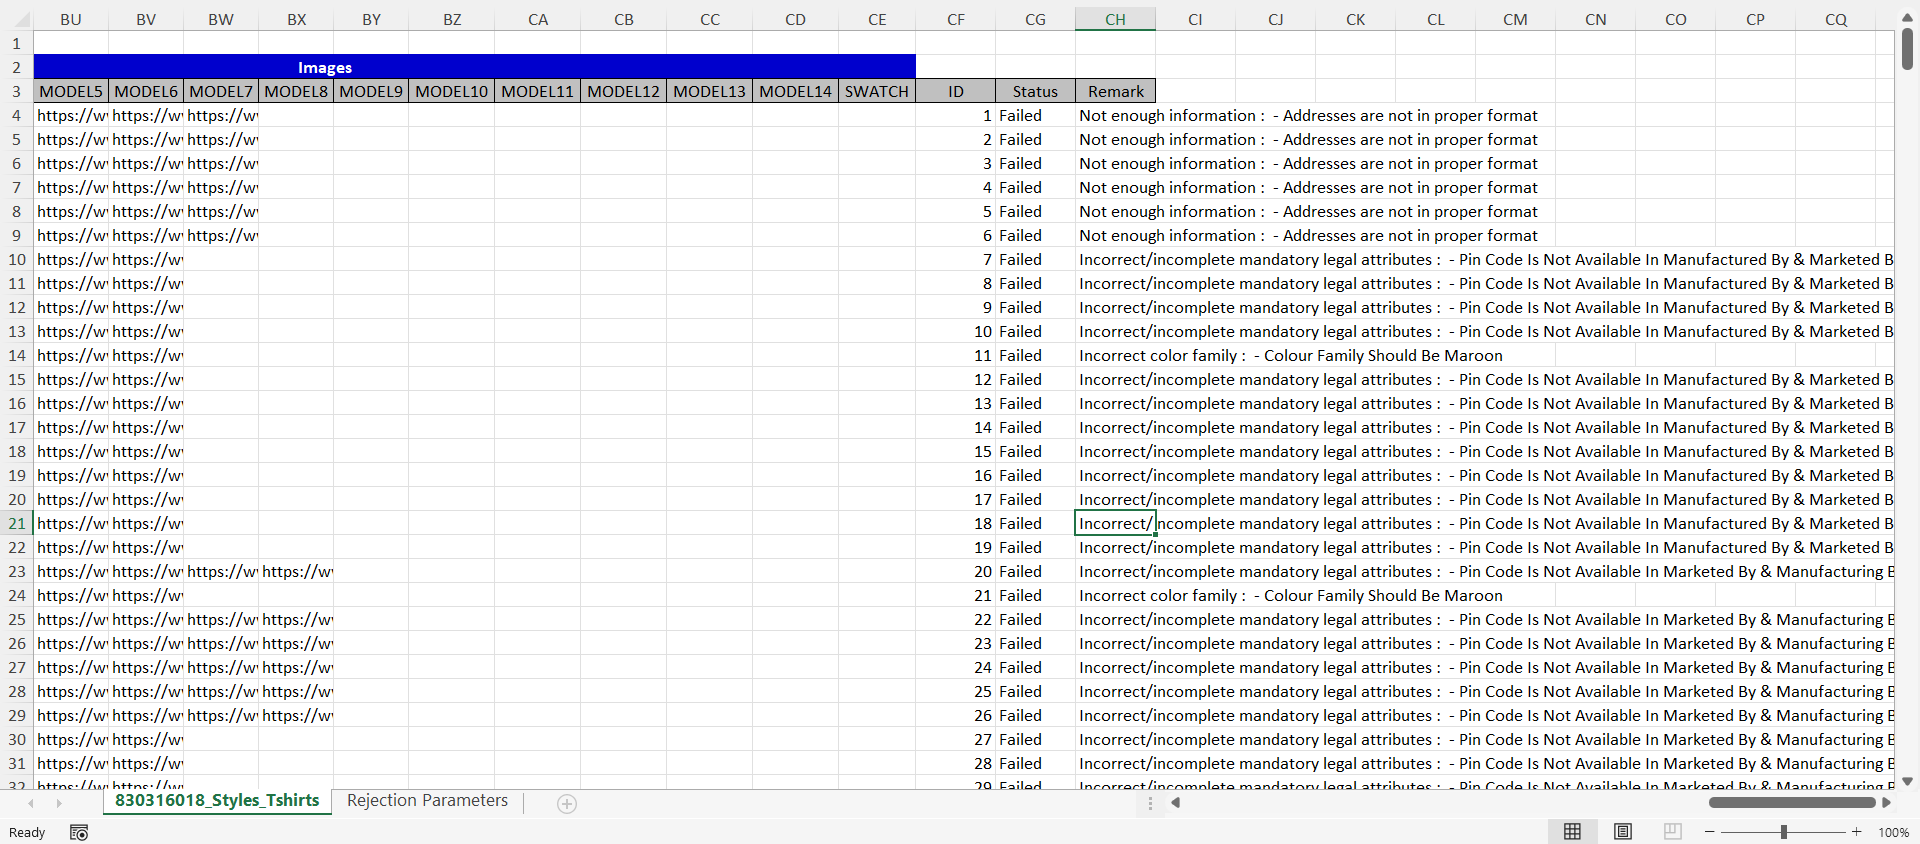Click Failed status for ID 20
1920x844 pixels.
[1035, 571]
